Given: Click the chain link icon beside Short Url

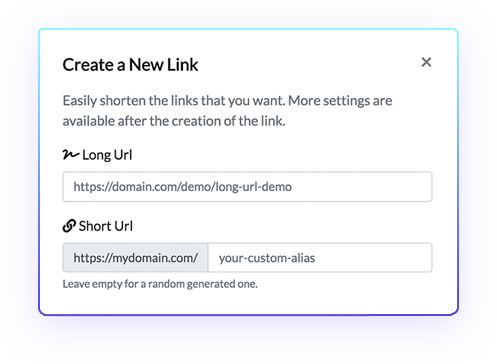Looking at the screenshot, I should [69, 226].
